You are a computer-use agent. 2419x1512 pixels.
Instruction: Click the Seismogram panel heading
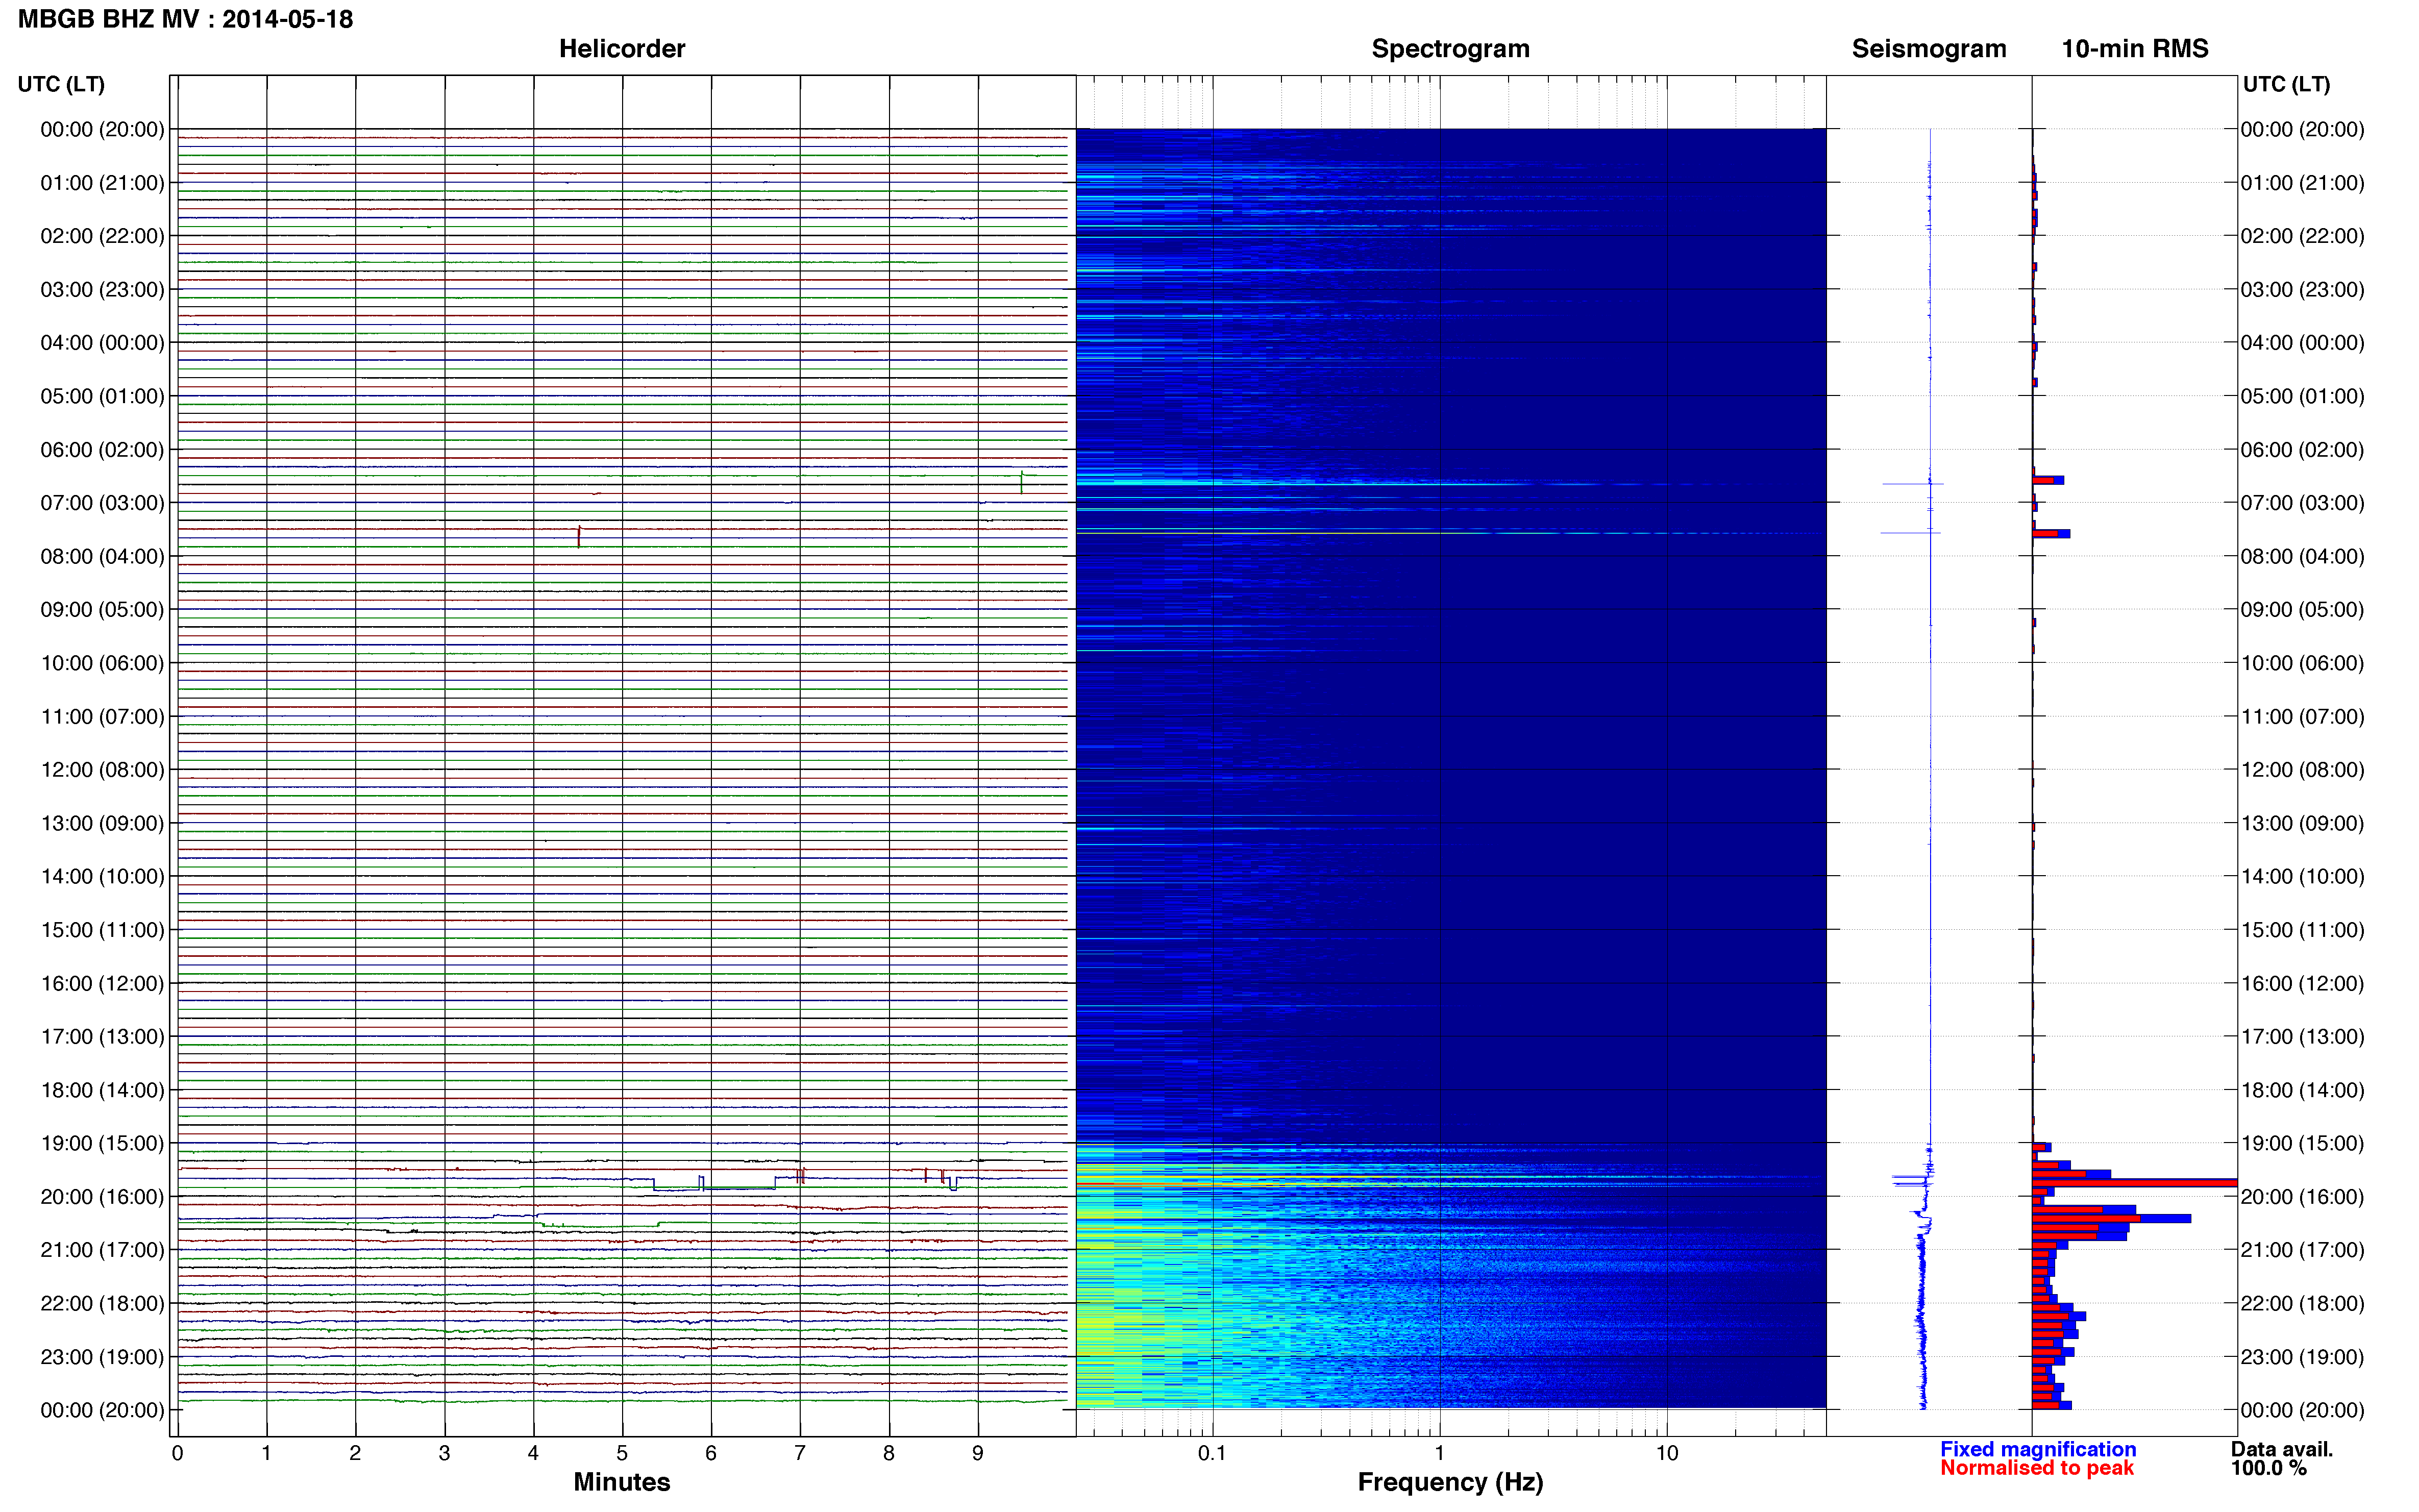point(1929,49)
